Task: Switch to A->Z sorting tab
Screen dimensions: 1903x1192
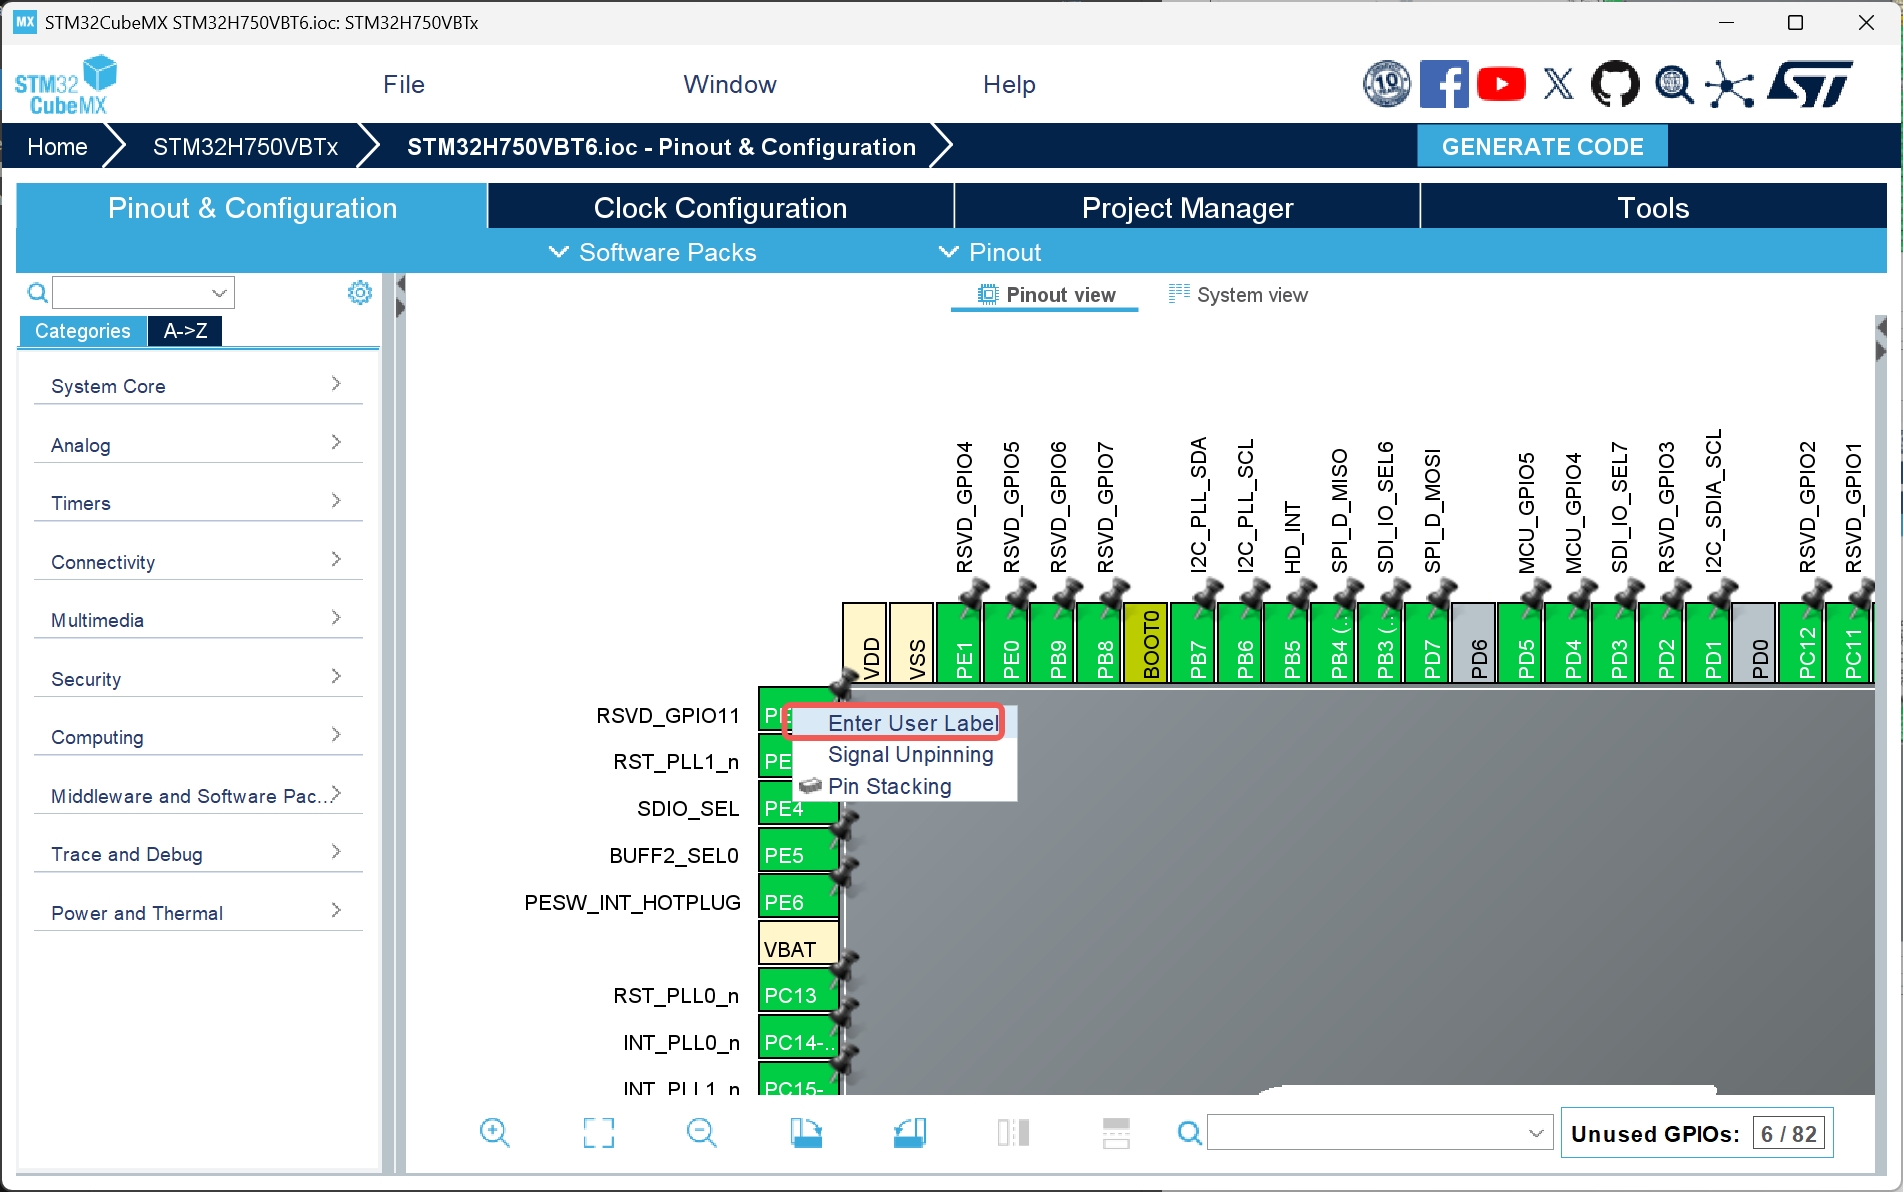Action: (185, 331)
